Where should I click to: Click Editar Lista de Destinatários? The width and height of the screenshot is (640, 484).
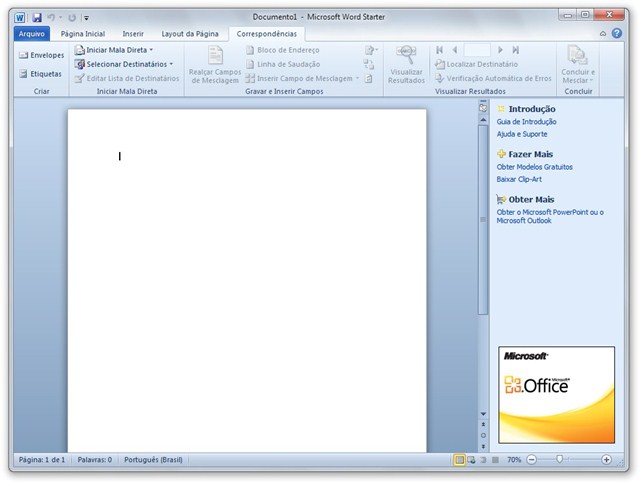pos(127,78)
